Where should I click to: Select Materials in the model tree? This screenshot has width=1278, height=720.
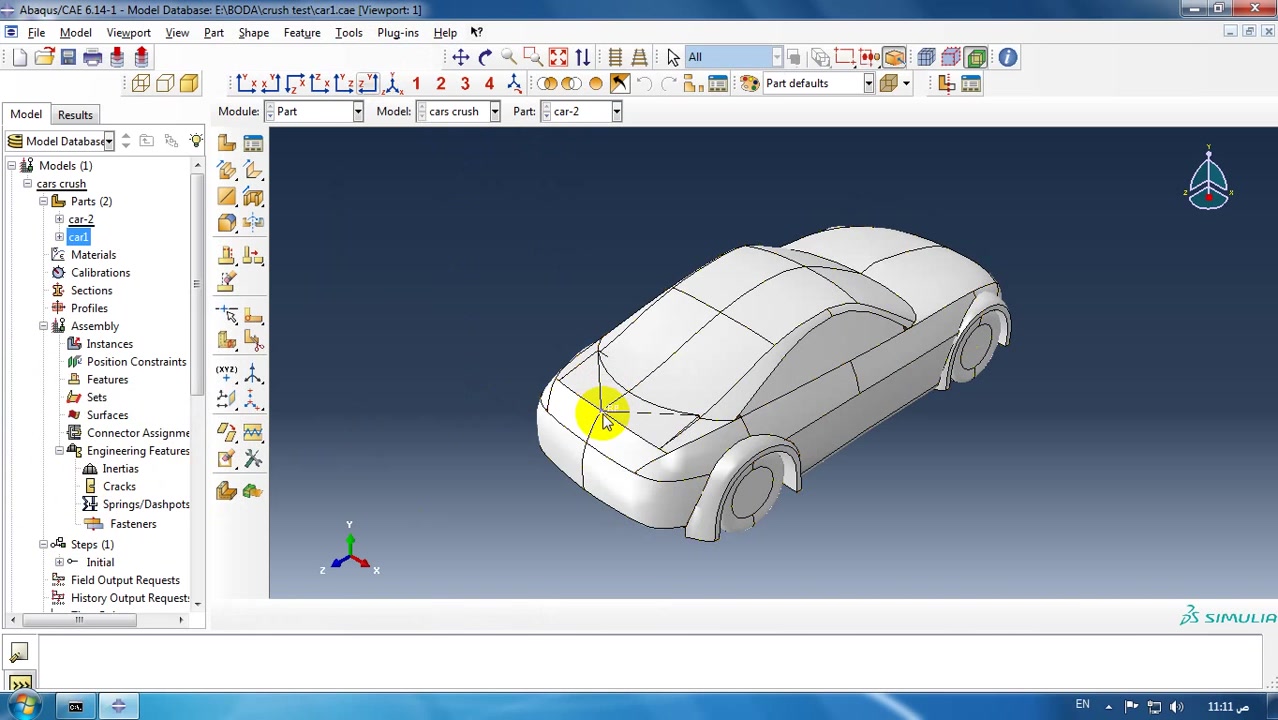[x=93, y=255]
